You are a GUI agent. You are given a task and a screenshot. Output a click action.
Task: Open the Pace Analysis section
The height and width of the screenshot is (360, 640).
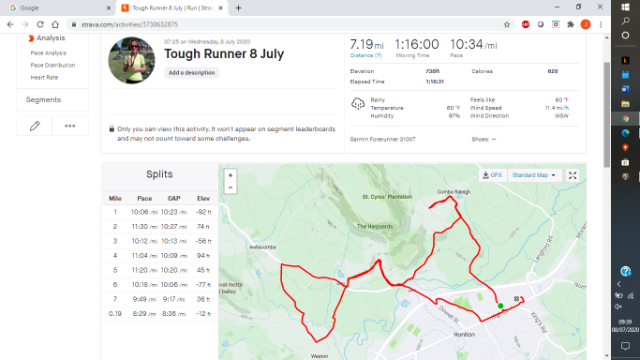(48, 53)
